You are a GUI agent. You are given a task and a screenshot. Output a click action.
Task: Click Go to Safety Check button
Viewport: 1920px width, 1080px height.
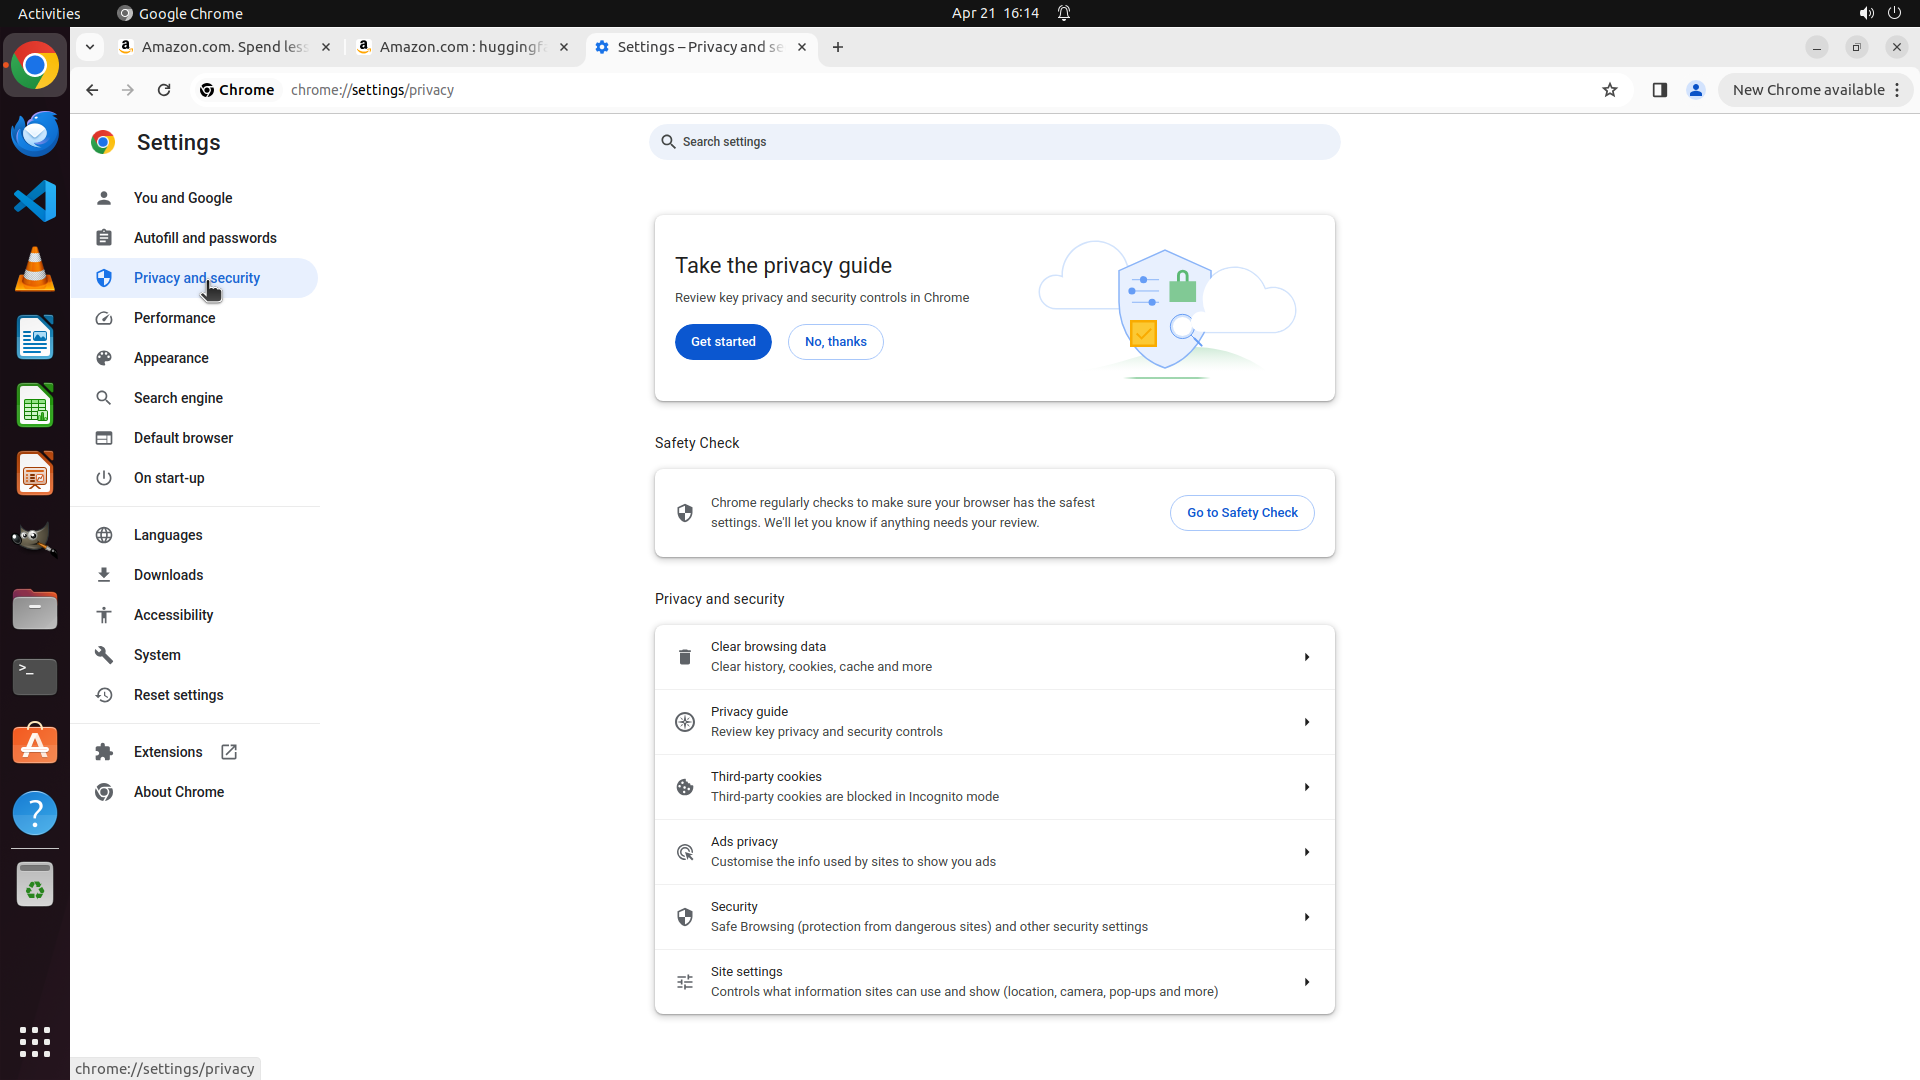click(1242, 513)
